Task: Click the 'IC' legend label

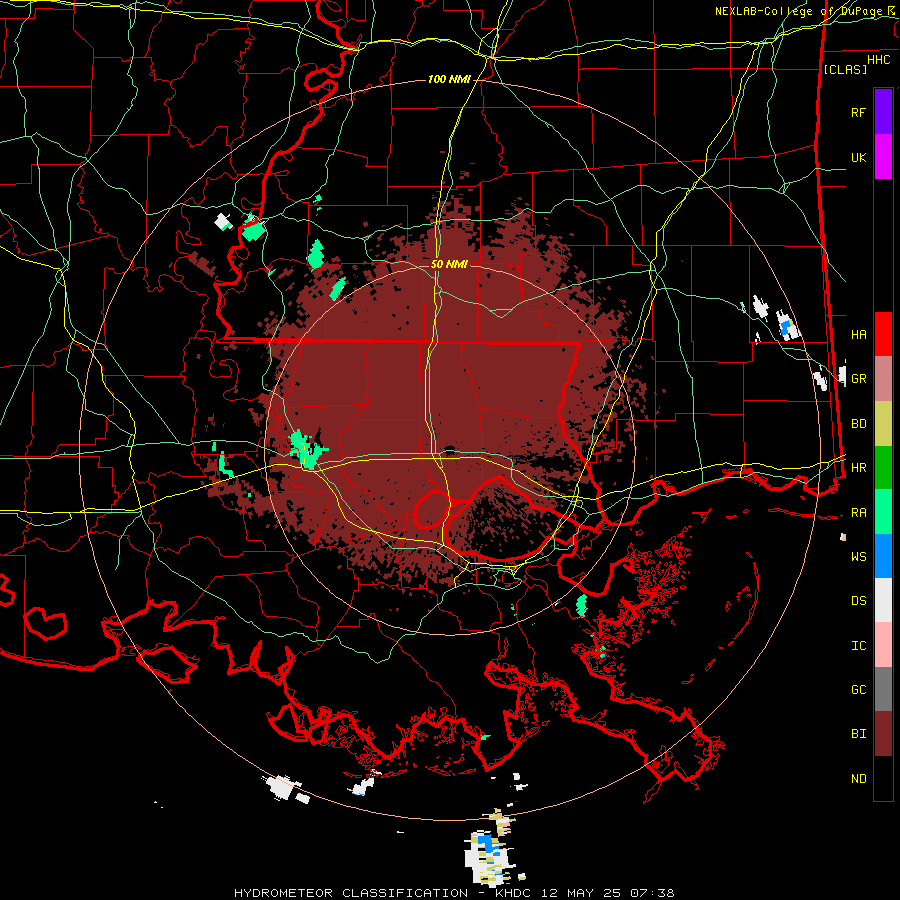Action: point(858,646)
